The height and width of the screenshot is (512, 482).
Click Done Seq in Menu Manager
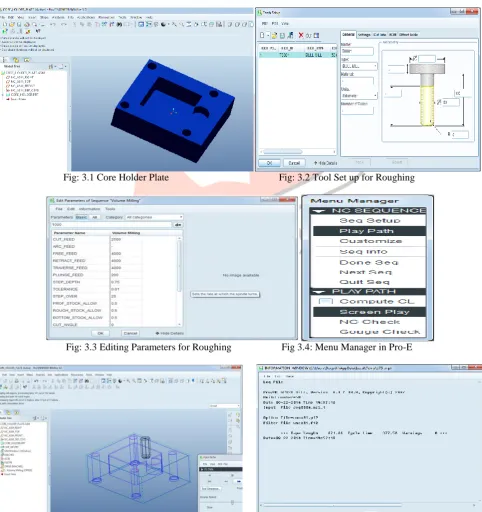(369, 262)
